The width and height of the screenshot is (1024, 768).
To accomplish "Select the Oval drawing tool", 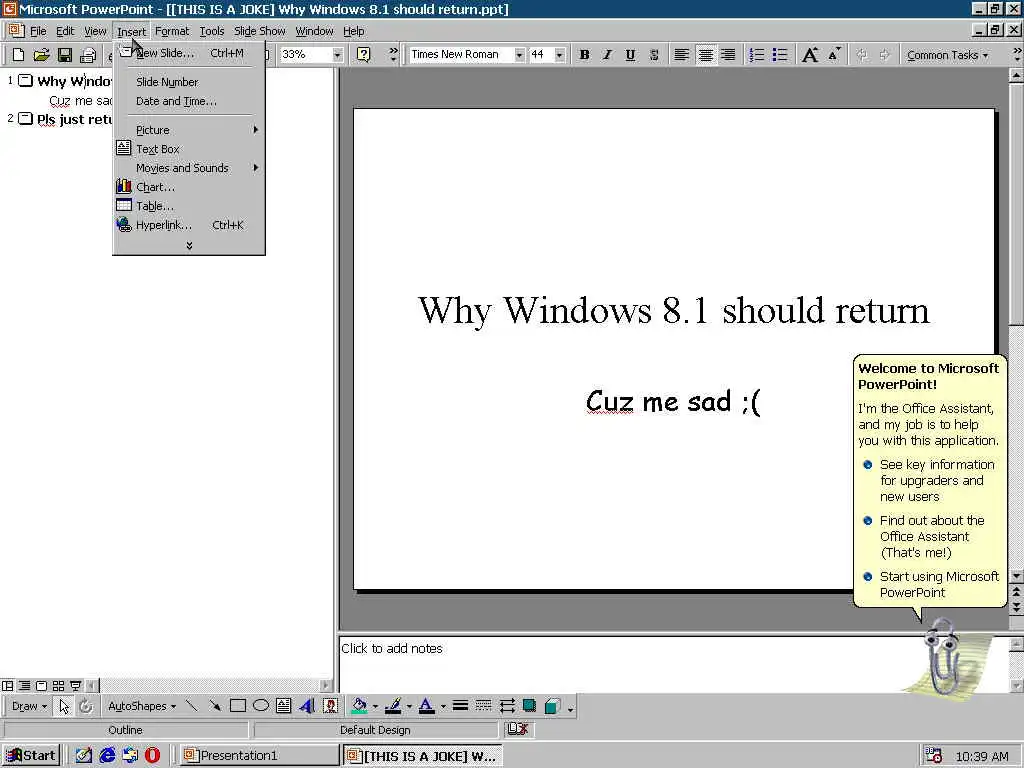I will tap(261, 706).
